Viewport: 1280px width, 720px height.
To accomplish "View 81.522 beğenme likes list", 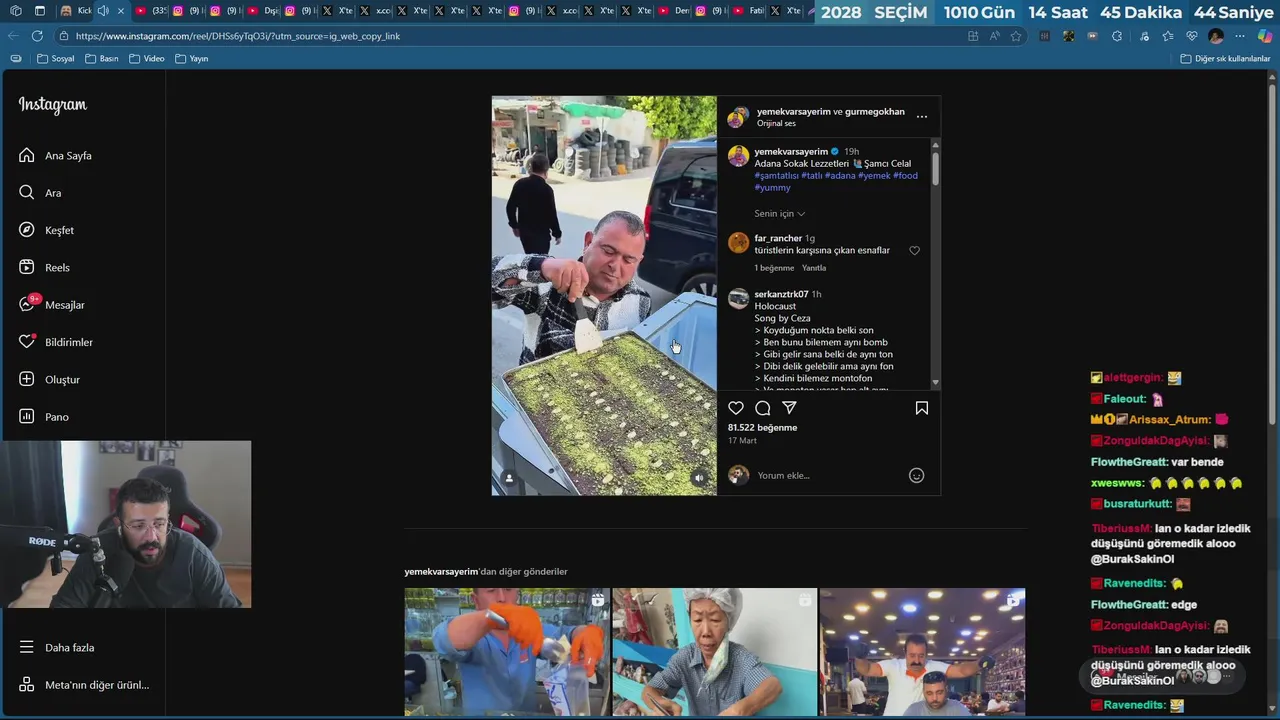I will 762,428.
